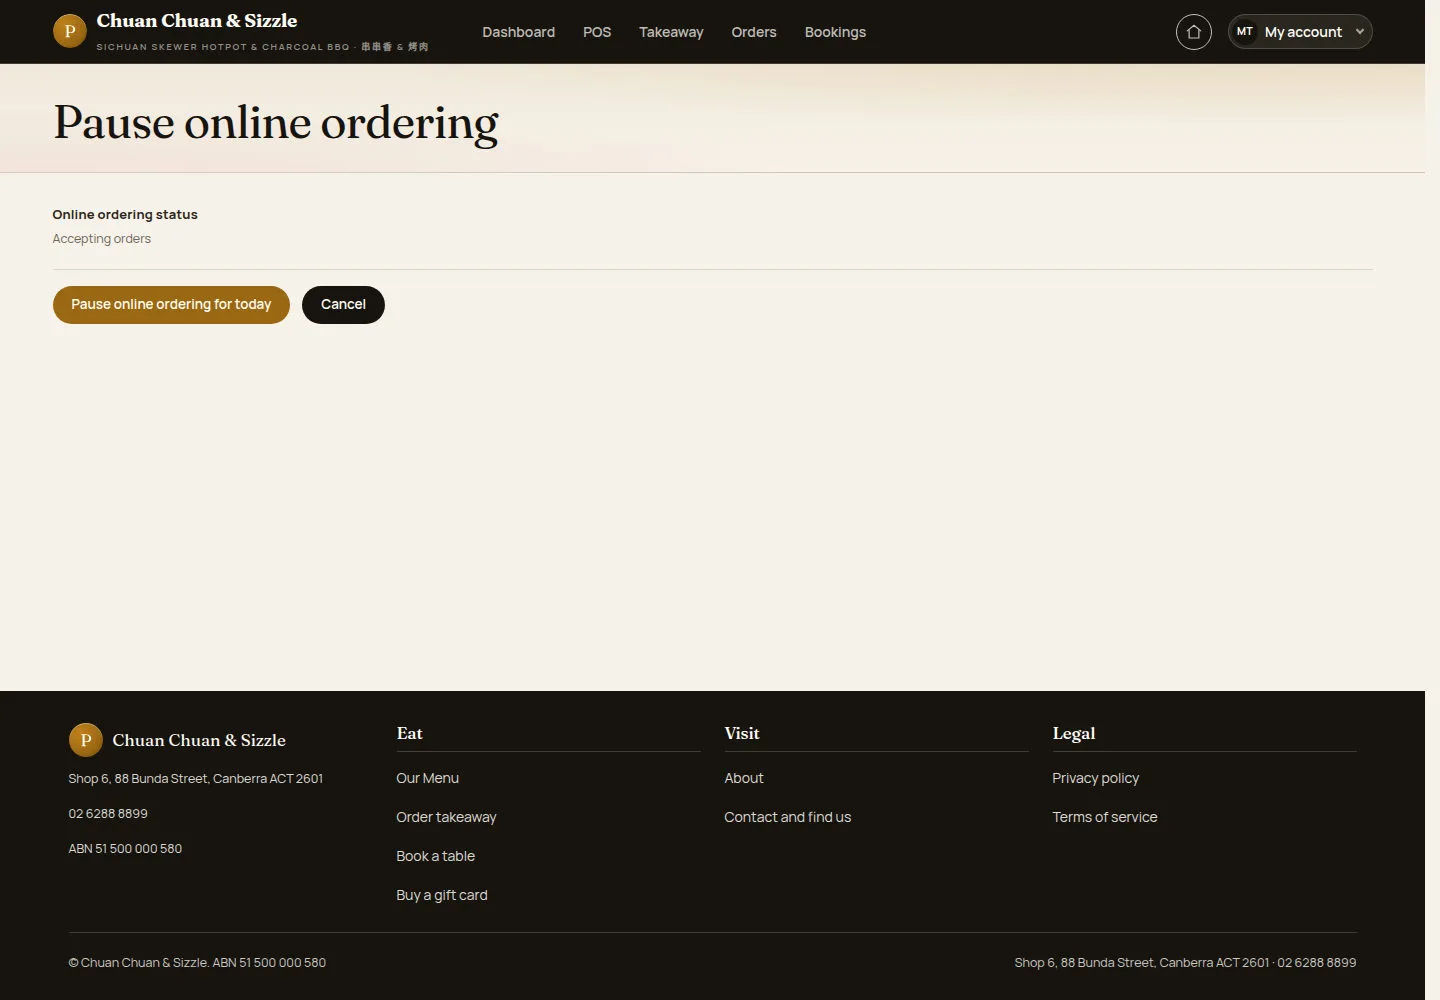1440x1000 pixels.
Task: Click the gold P logo in header
Action: (x=70, y=31)
